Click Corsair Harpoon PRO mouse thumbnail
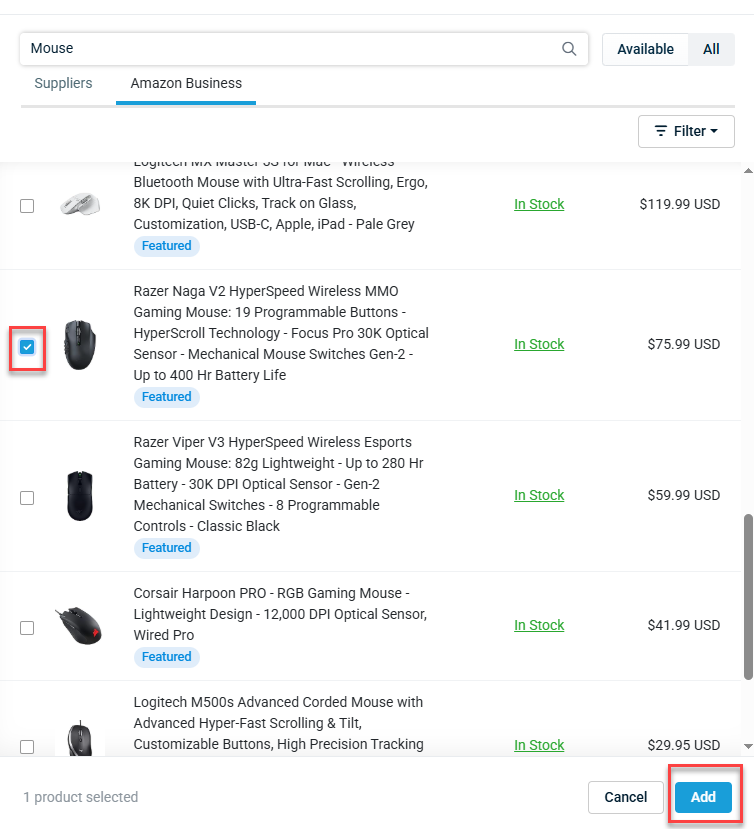Screen dimensions: 754x829 tap(79, 625)
